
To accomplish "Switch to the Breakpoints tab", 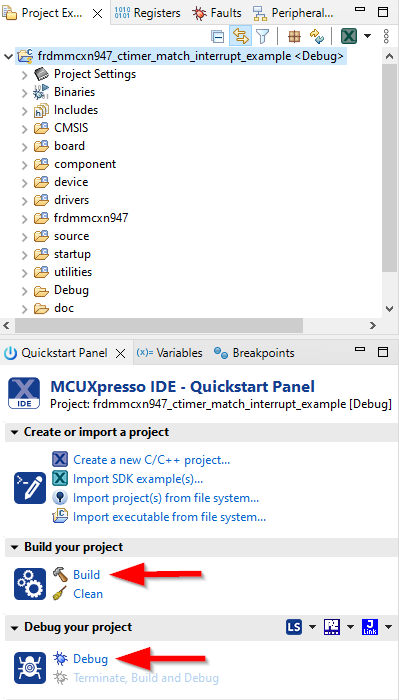I will coord(254,353).
